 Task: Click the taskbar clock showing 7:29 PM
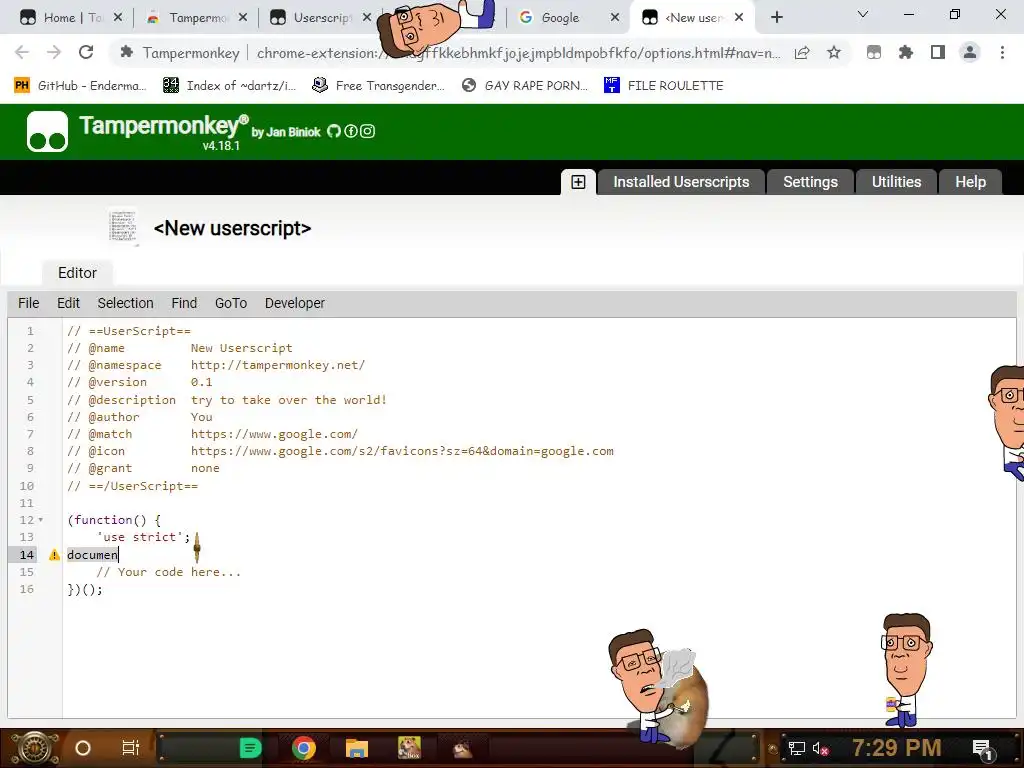click(x=897, y=748)
